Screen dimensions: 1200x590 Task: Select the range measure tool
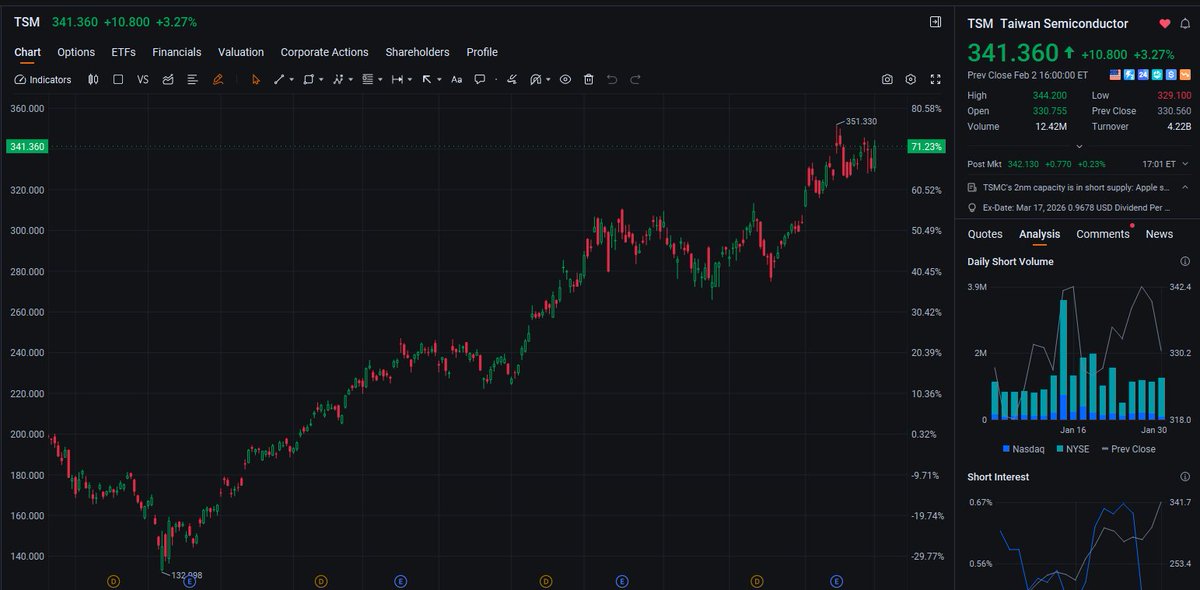pyautogui.click(x=397, y=79)
